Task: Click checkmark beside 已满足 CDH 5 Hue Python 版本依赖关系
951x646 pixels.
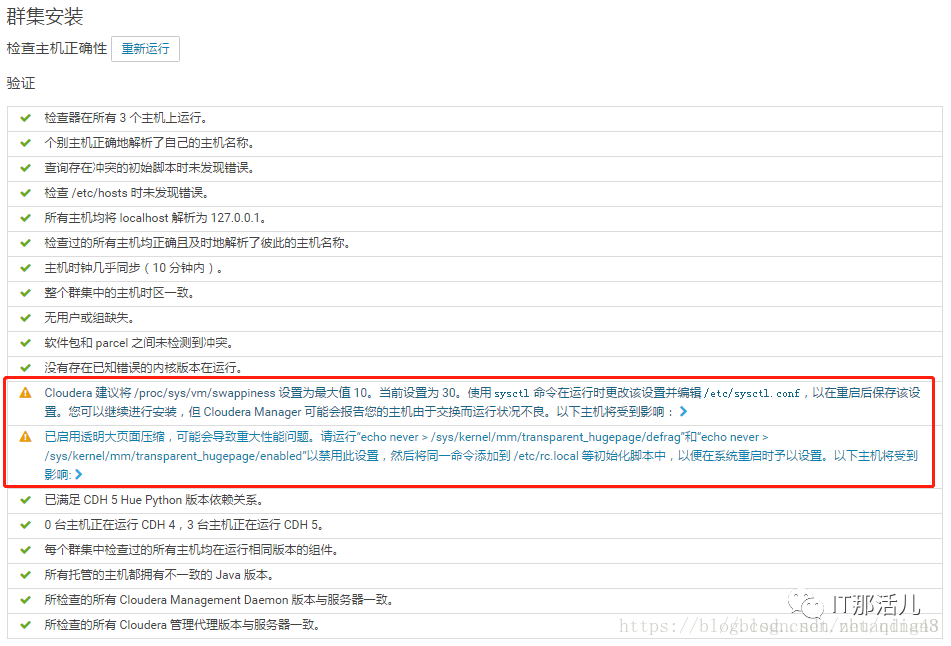Action: 25,500
